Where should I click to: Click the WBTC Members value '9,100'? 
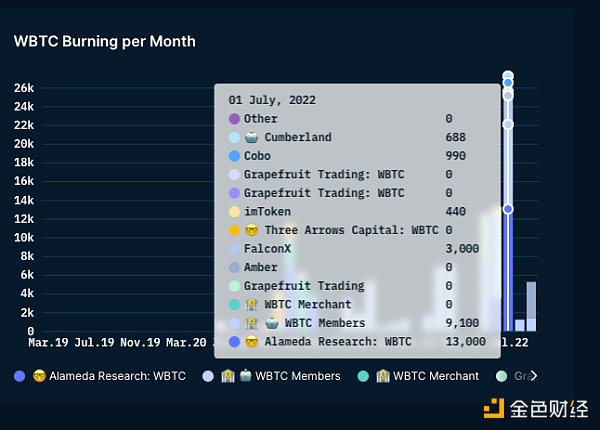pyautogui.click(x=462, y=323)
